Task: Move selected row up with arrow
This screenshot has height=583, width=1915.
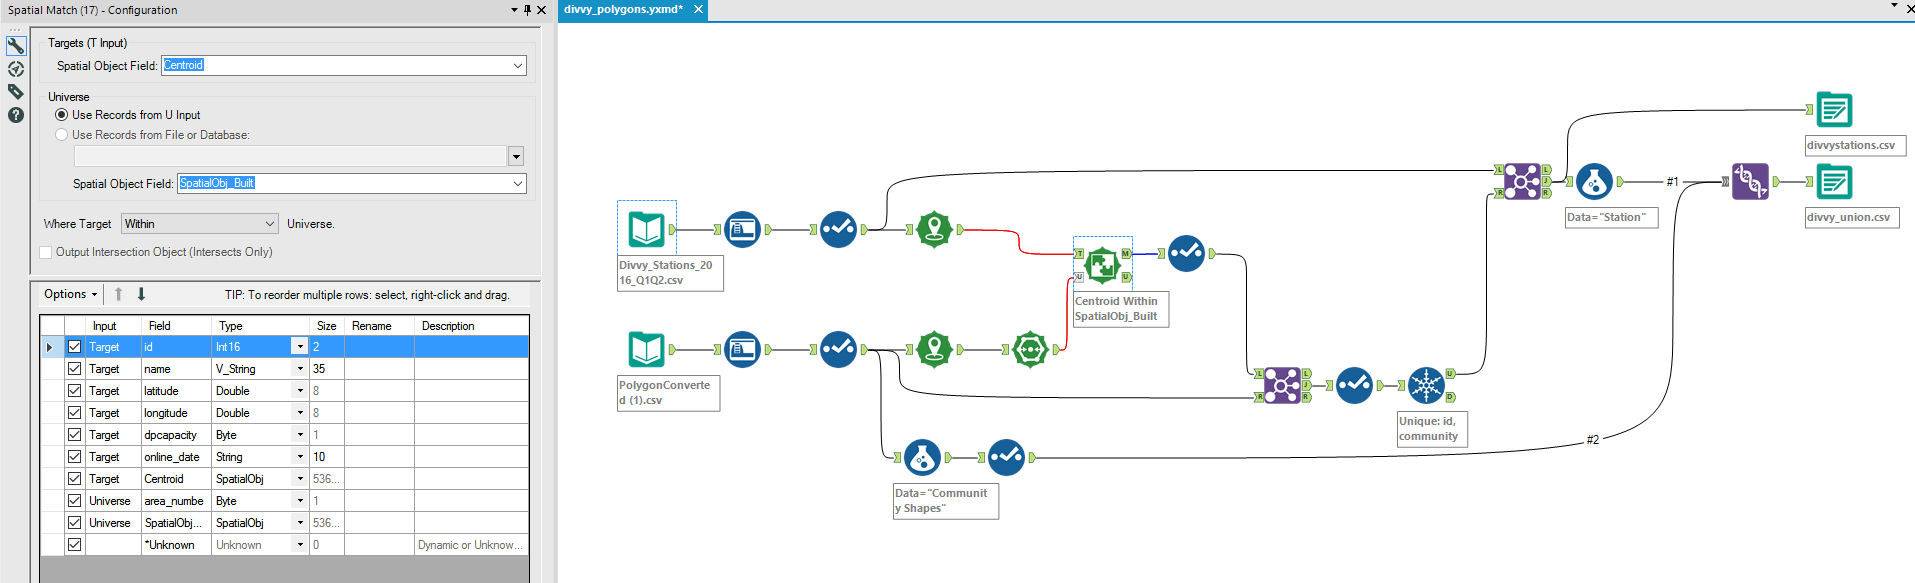Action: click(118, 294)
